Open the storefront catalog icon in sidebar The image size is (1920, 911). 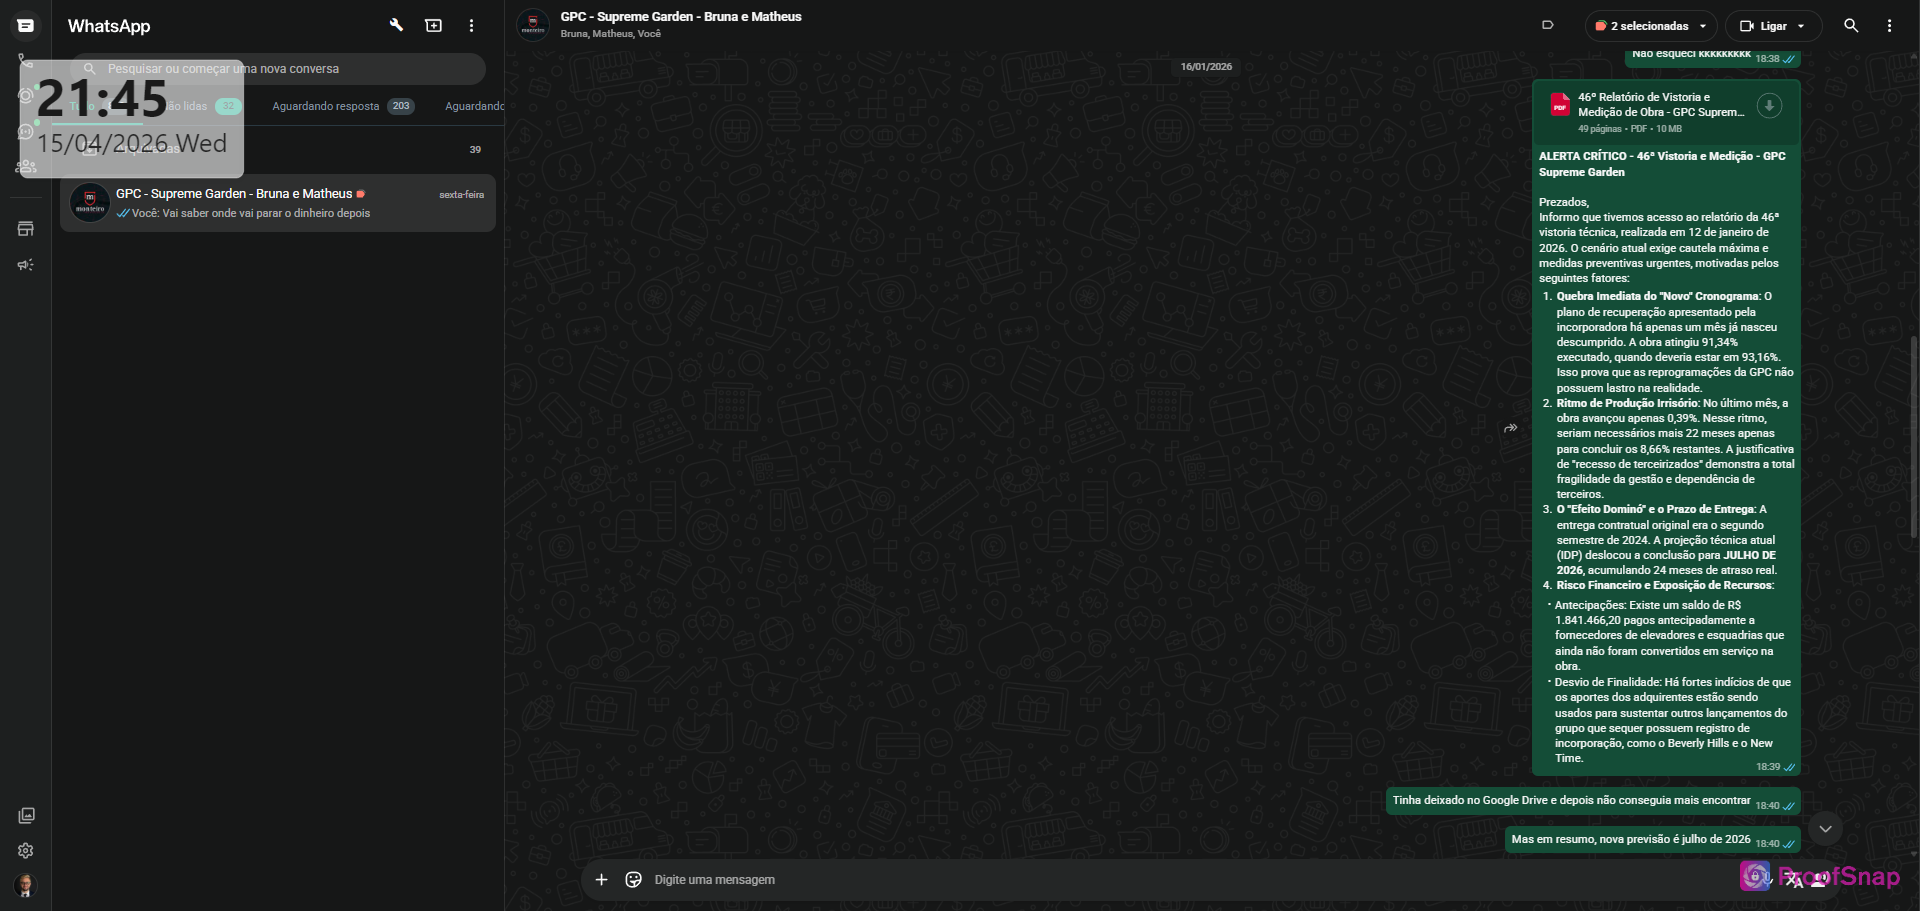click(x=26, y=229)
